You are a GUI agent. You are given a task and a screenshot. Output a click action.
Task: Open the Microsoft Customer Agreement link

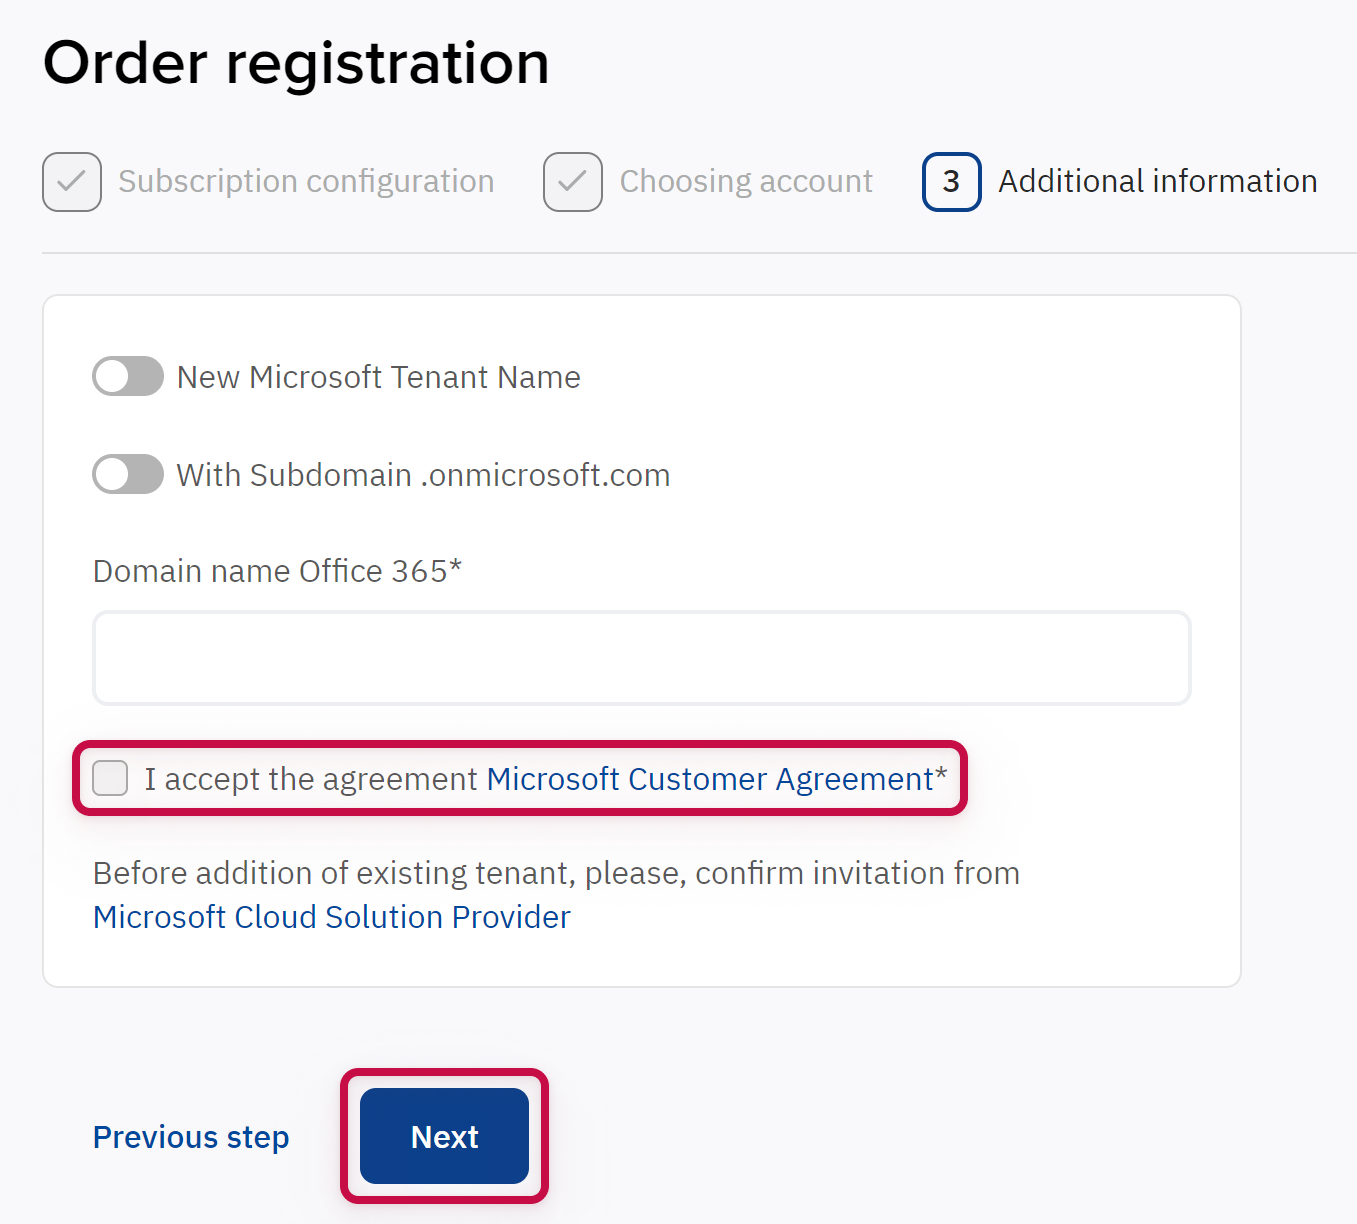710,779
